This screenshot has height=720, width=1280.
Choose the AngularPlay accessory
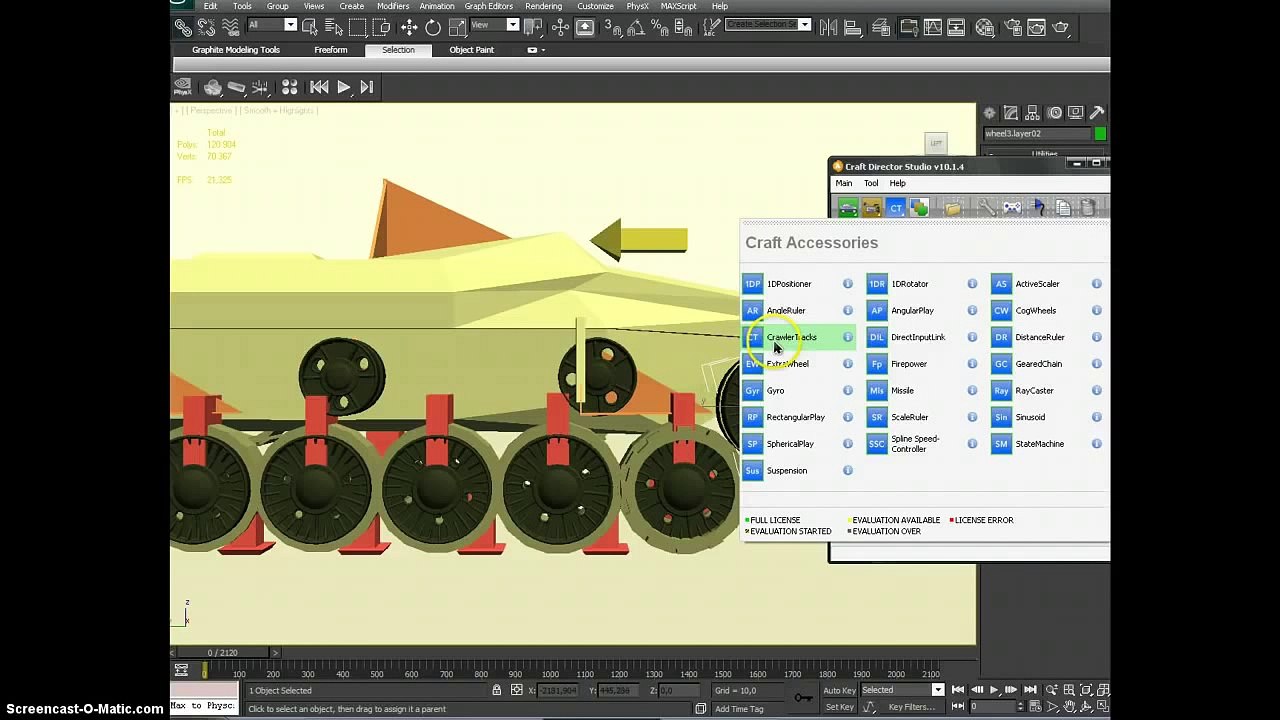pyautogui.click(x=912, y=311)
